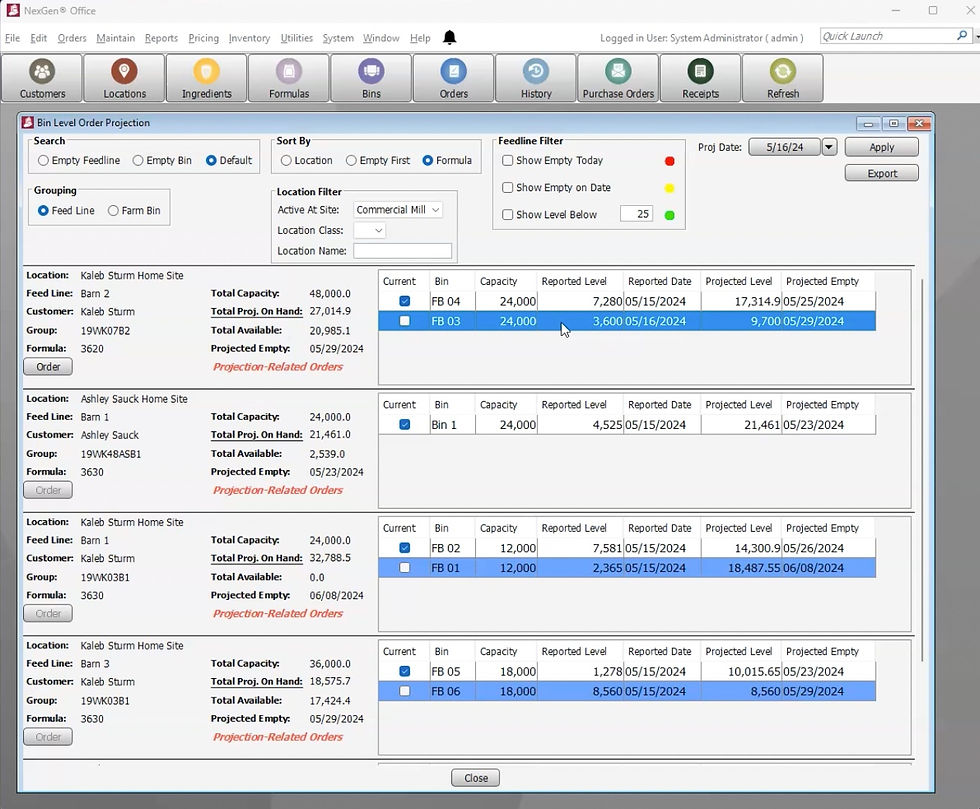Open the File menu
Image resolution: width=980 pixels, height=809 pixels.
[12, 38]
